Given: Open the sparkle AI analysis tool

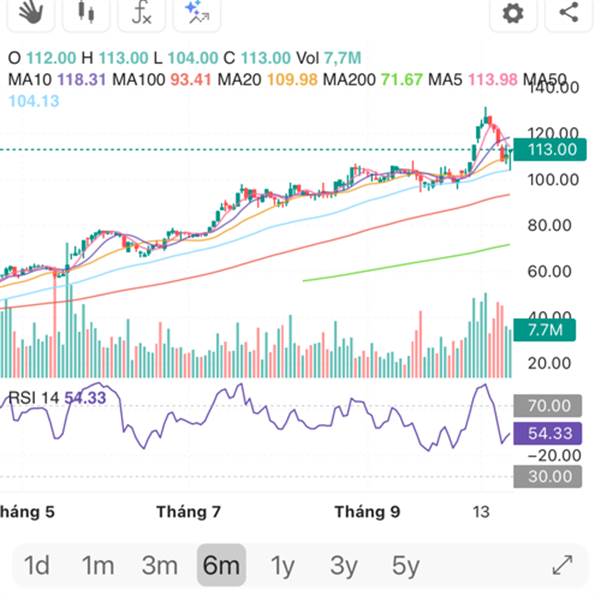Looking at the screenshot, I should (x=197, y=12).
